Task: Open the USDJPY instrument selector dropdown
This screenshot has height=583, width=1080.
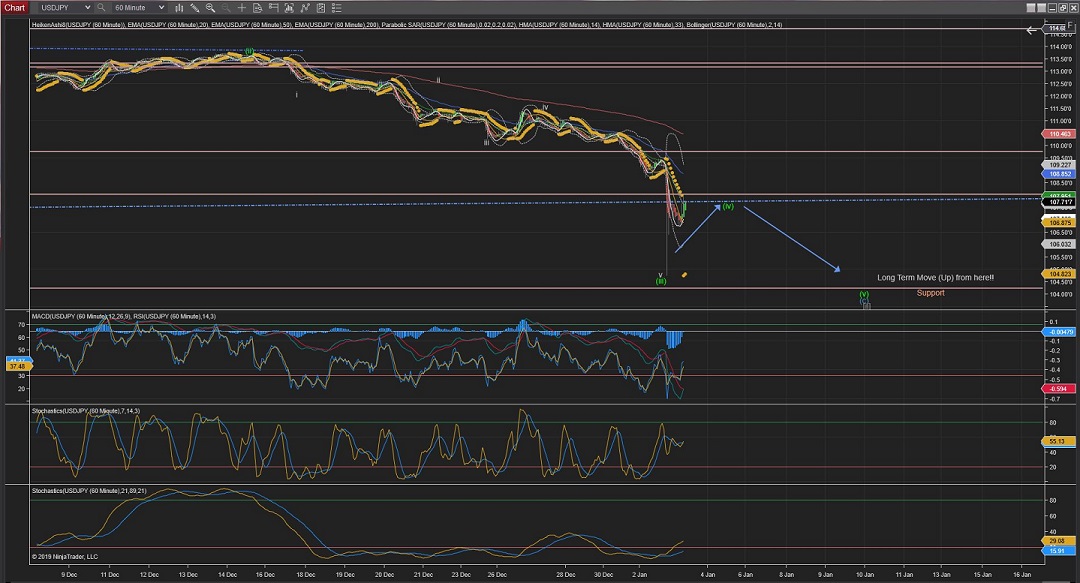Action: (65, 8)
